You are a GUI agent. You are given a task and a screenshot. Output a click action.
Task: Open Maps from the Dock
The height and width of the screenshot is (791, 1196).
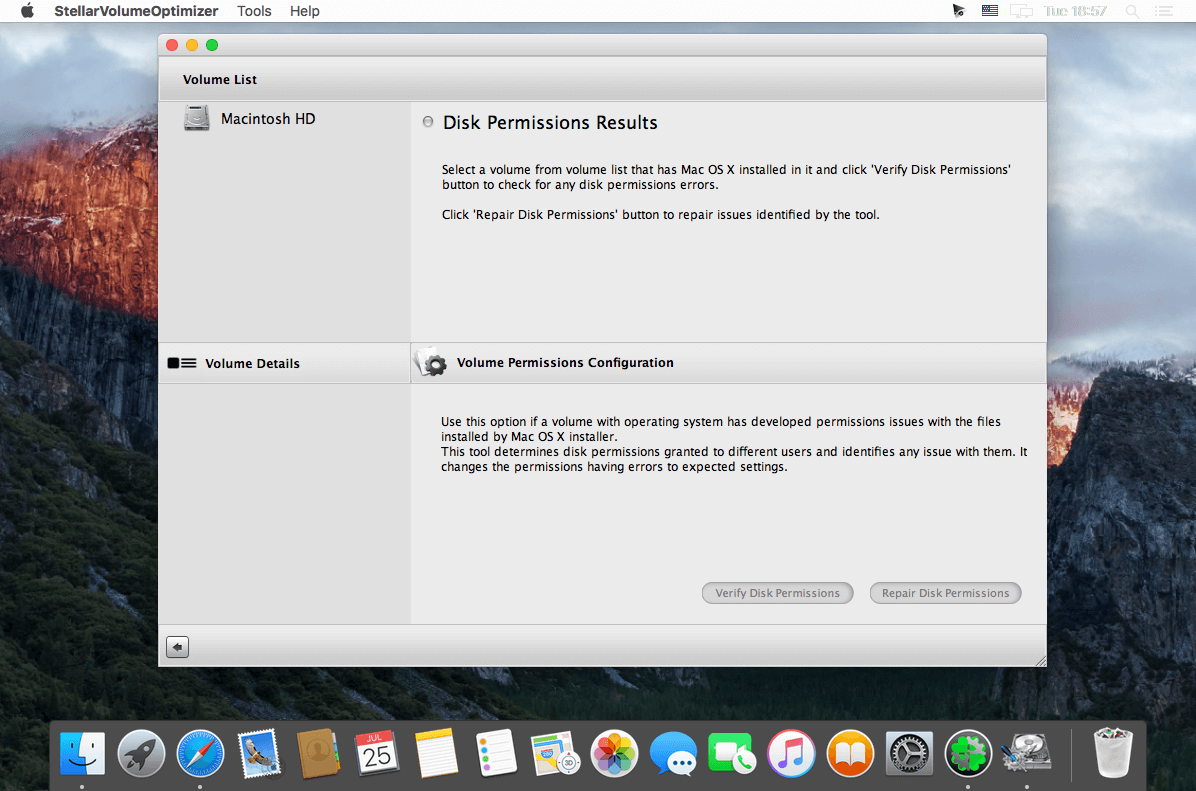(555, 754)
